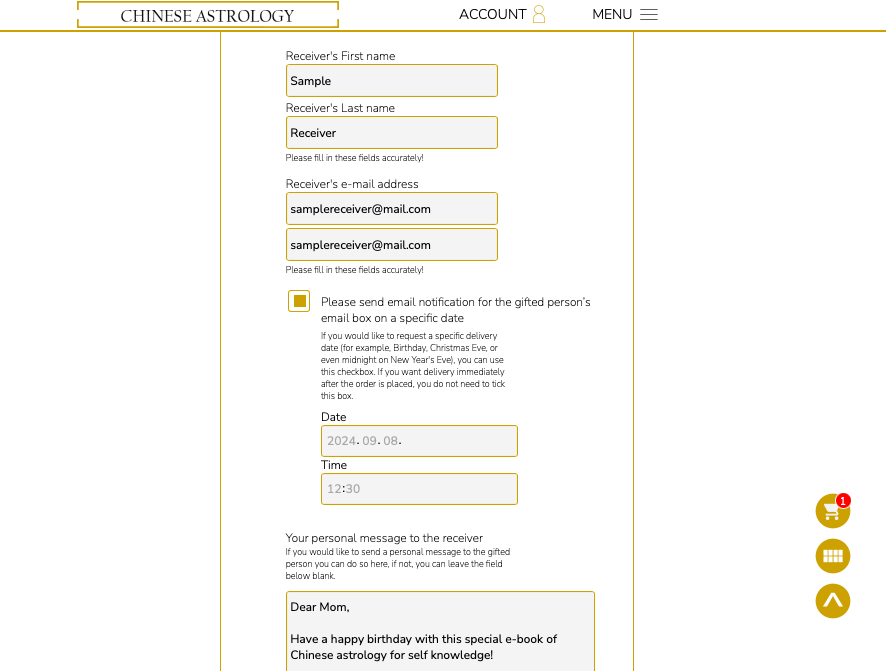Focus the first receiver's e-mail address field
The width and height of the screenshot is (886, 671).
tap(391, 209)
